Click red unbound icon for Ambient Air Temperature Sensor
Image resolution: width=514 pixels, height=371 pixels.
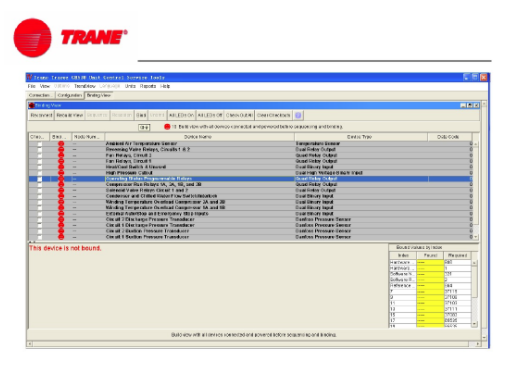[61, 144]
